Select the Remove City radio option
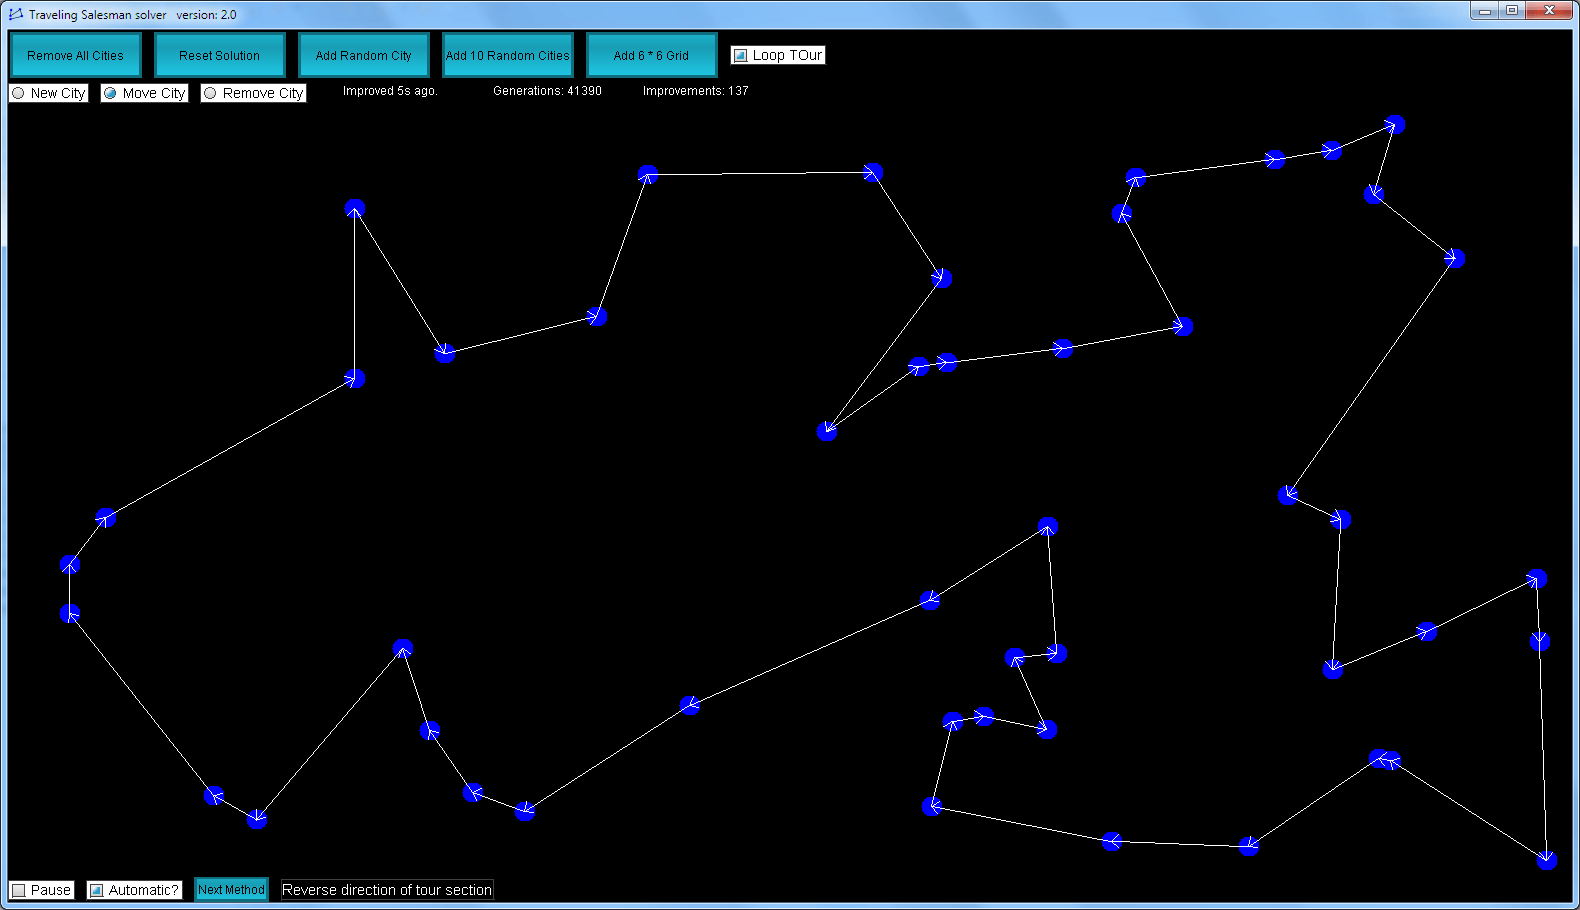 click(253, 93)
